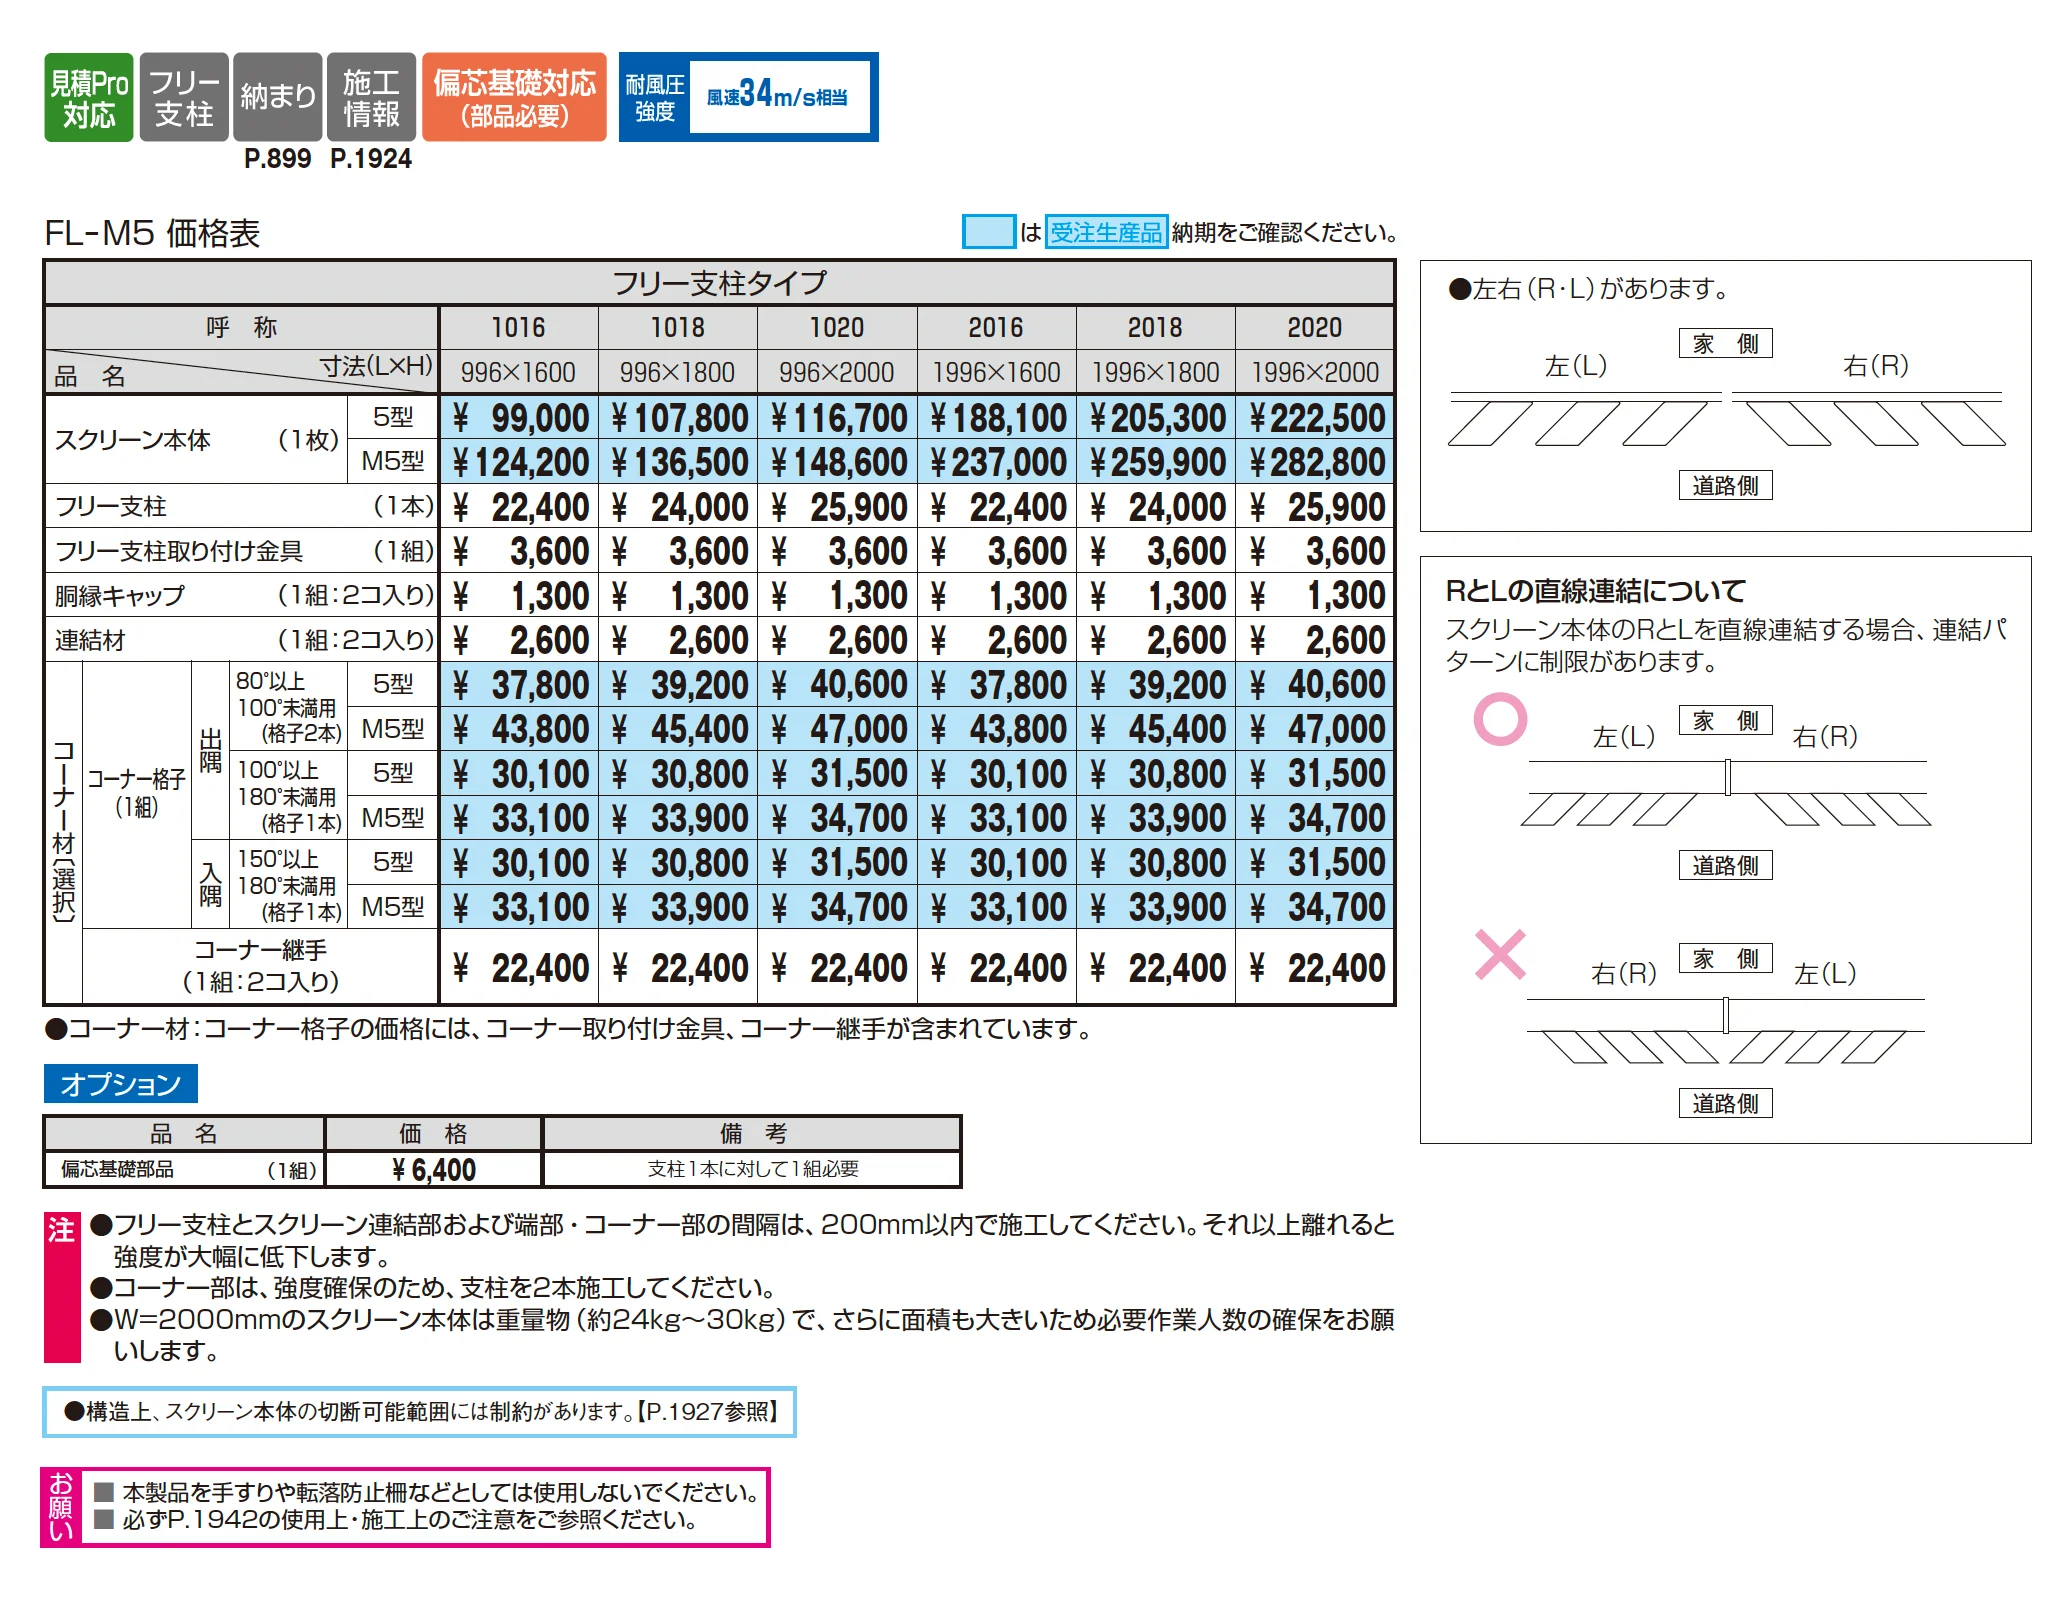Screen dimensions: 2062x1608
Task: Click the 偏芯基礎部品 option row
Action: [186, 1169]
